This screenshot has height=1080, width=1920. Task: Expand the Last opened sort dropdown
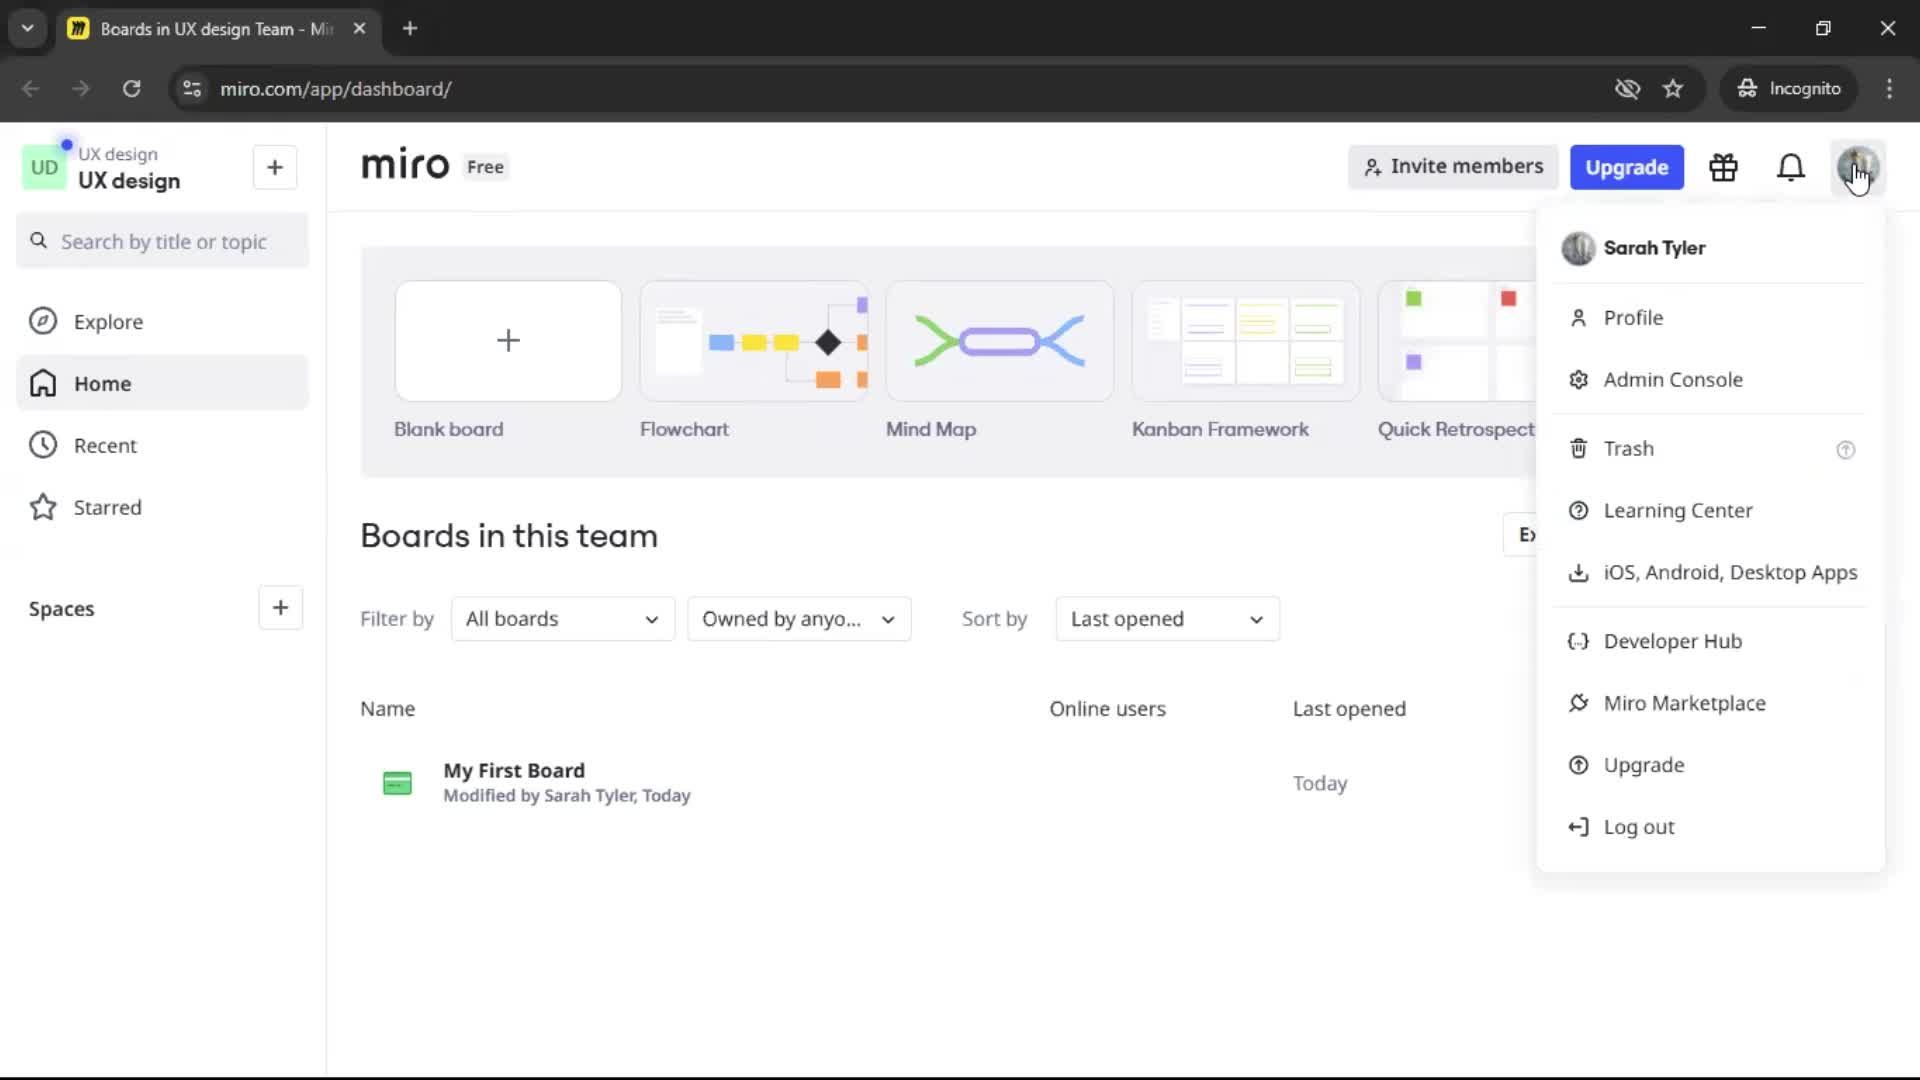1167,619
